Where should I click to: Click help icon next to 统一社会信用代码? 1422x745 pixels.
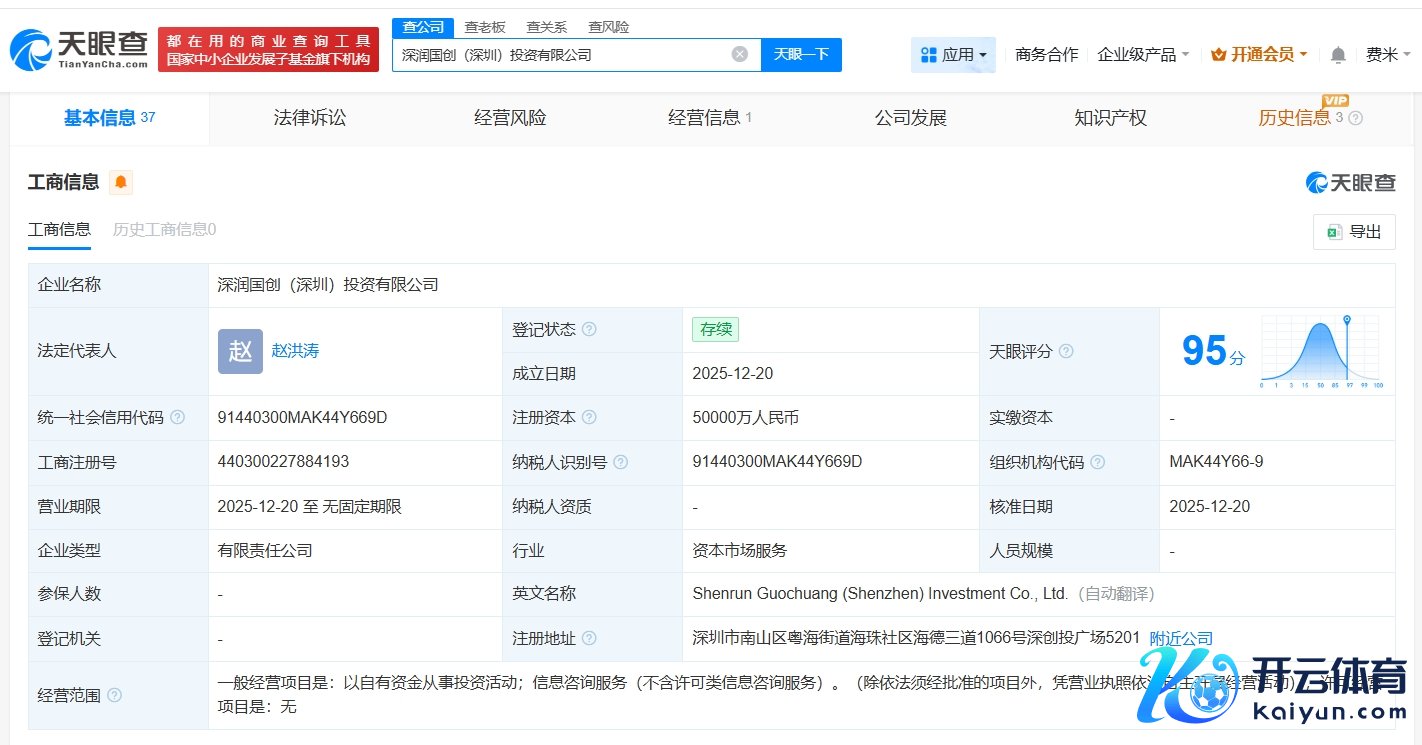click(178, 418)
